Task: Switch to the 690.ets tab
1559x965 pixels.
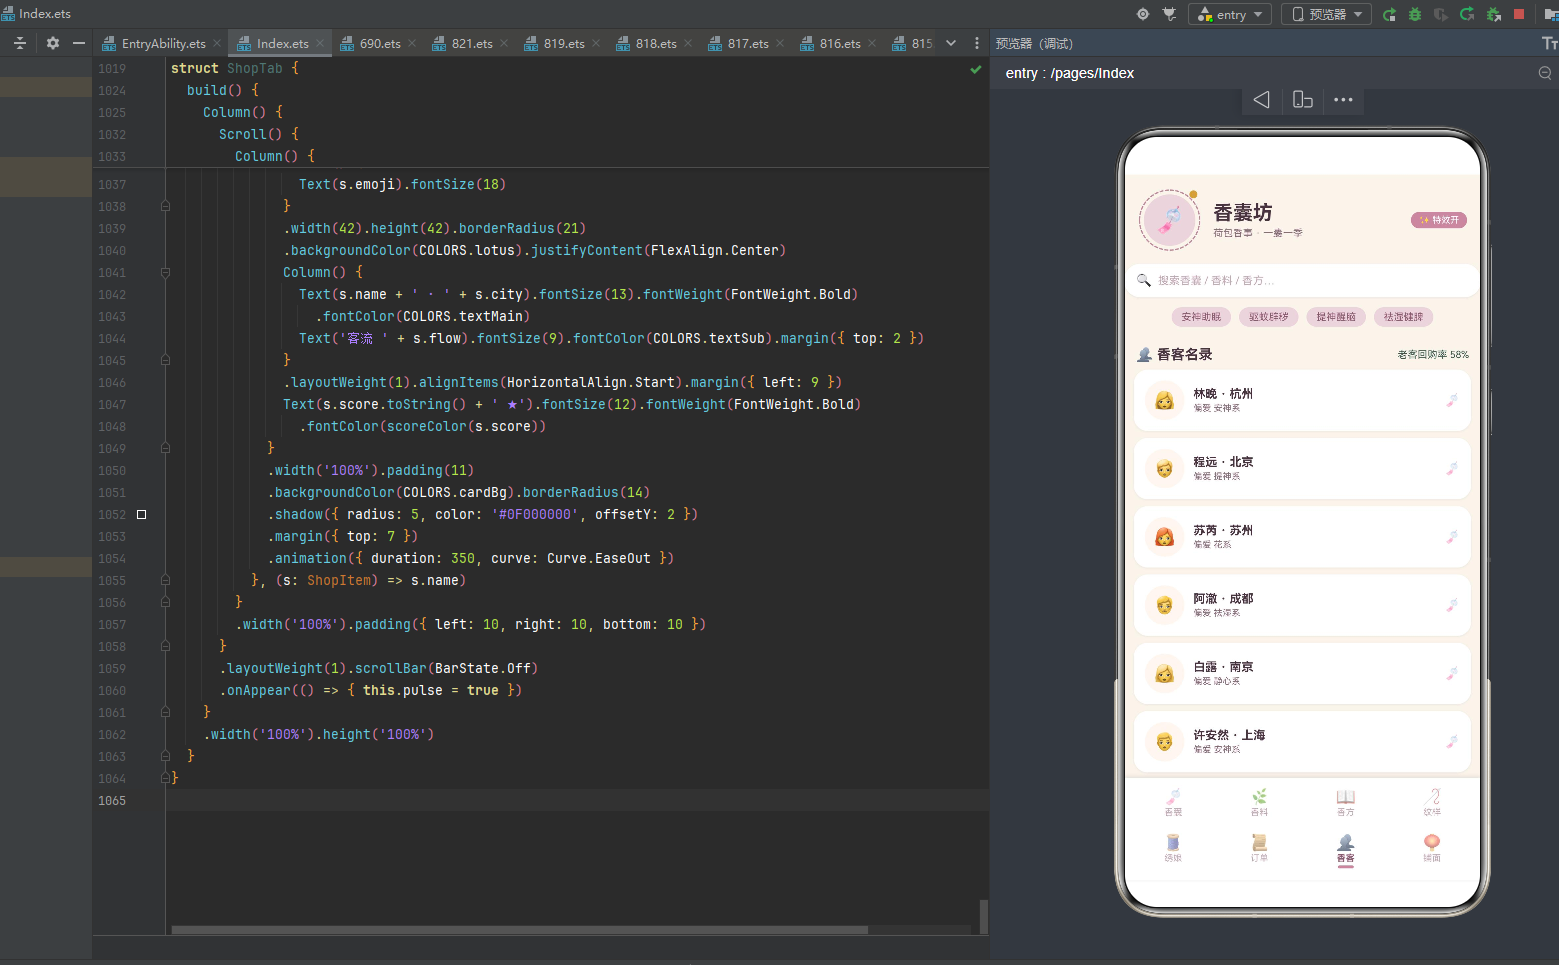Action: [x=379, y=43]
